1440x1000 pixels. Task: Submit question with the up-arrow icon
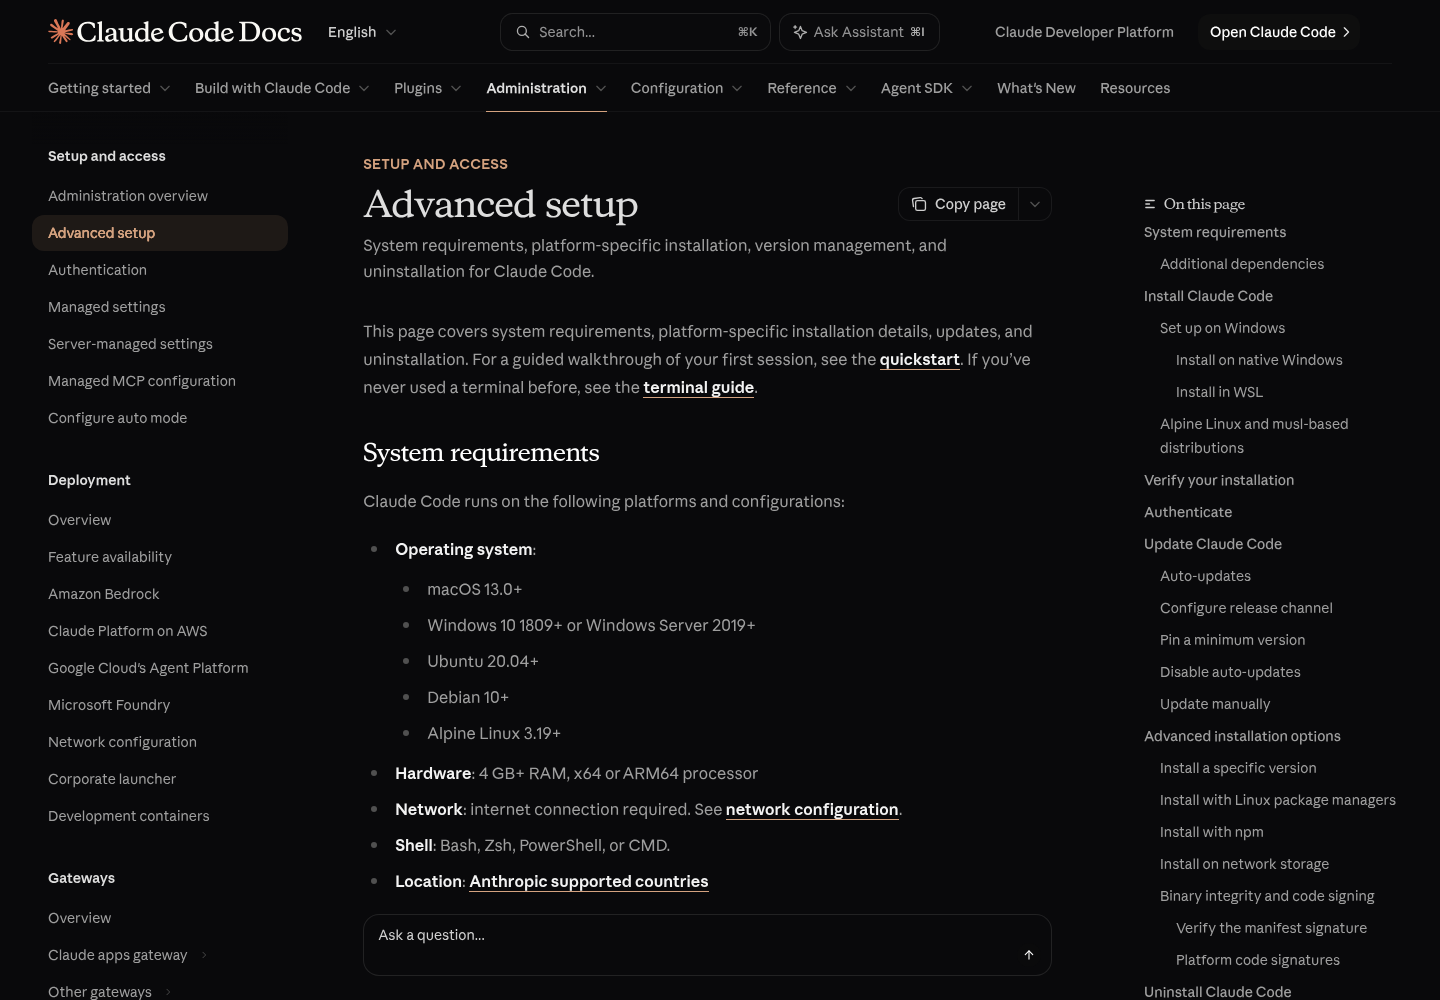click(1029, 955)
